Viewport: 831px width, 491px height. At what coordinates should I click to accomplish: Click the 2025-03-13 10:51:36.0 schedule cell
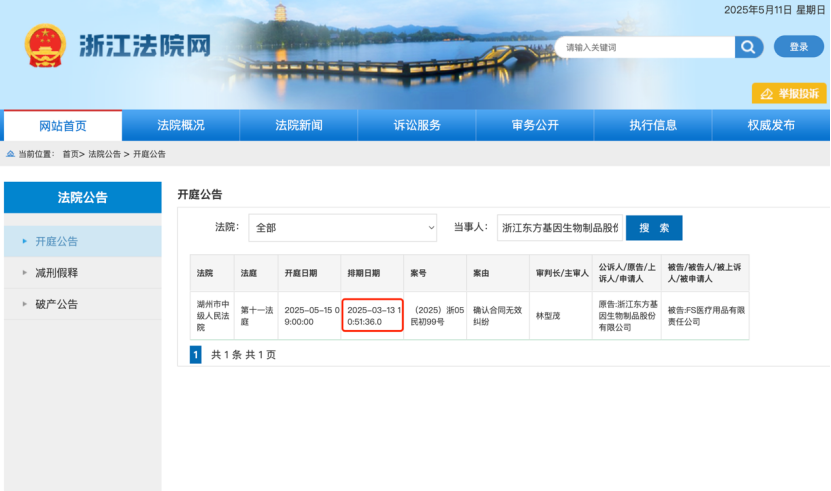click(x=373, y=315)
